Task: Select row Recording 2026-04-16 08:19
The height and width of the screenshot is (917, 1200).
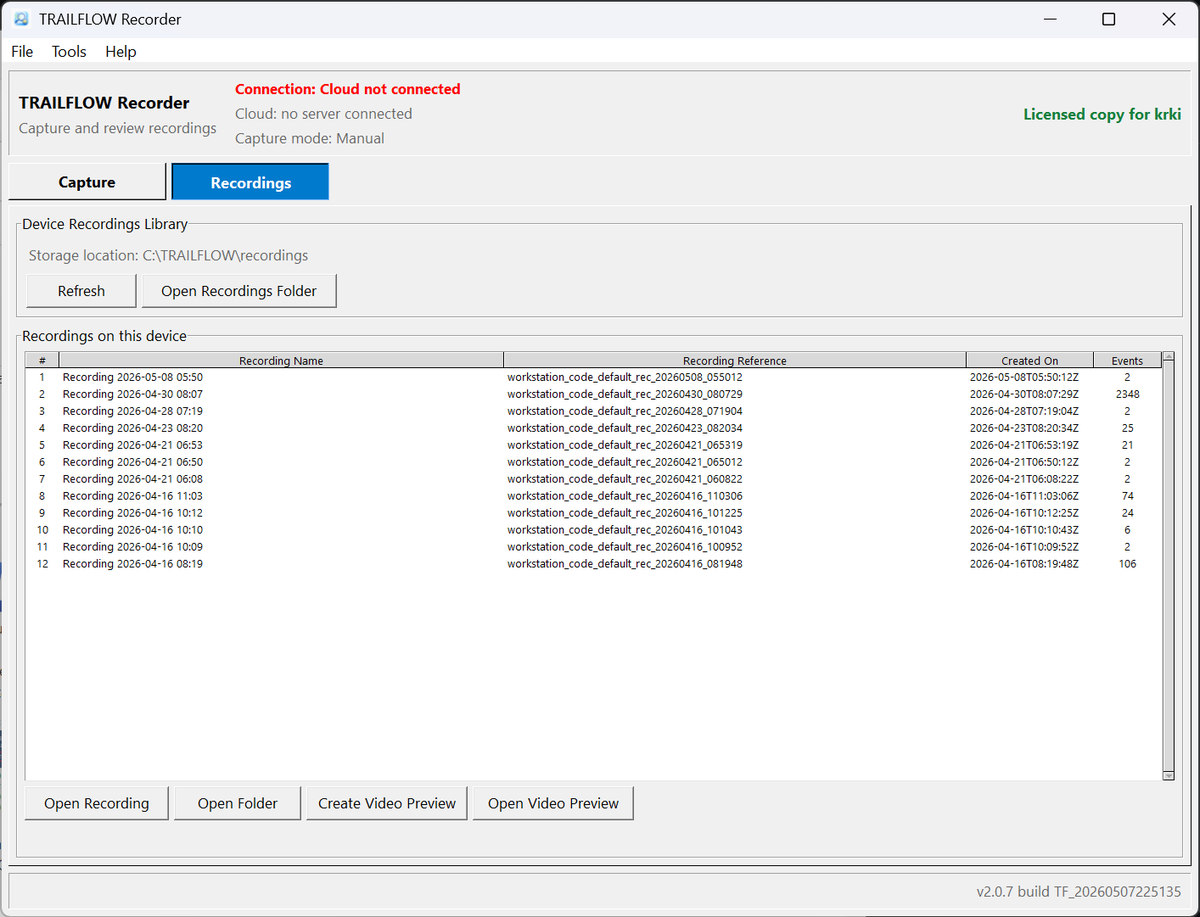Action: (x=594, y=564)
